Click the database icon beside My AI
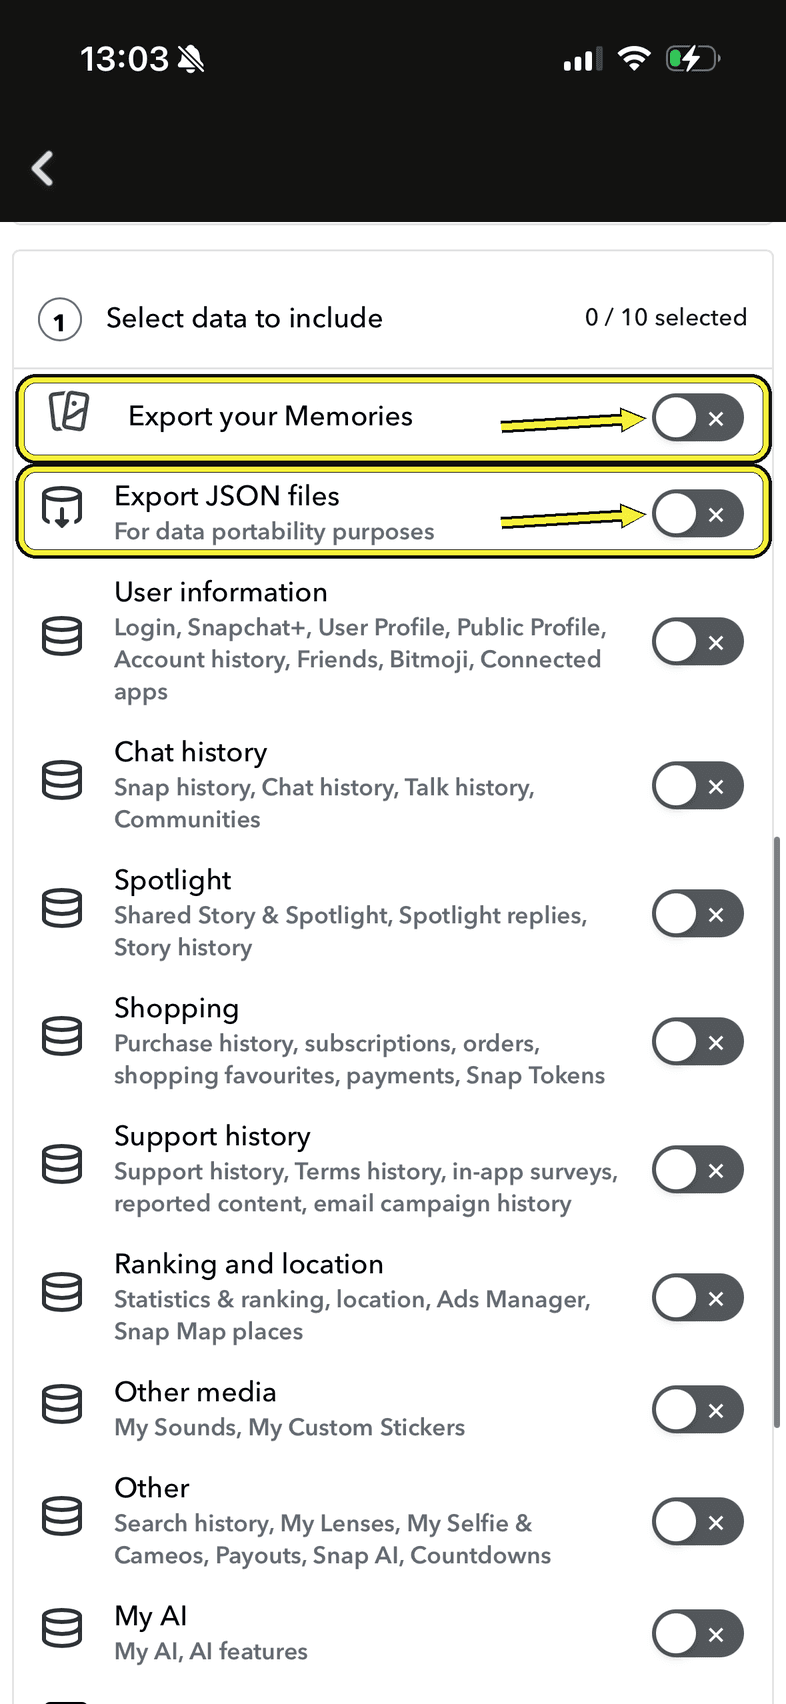The image size is (786, 1704). pyautogui.click(x=62, y=1628)
